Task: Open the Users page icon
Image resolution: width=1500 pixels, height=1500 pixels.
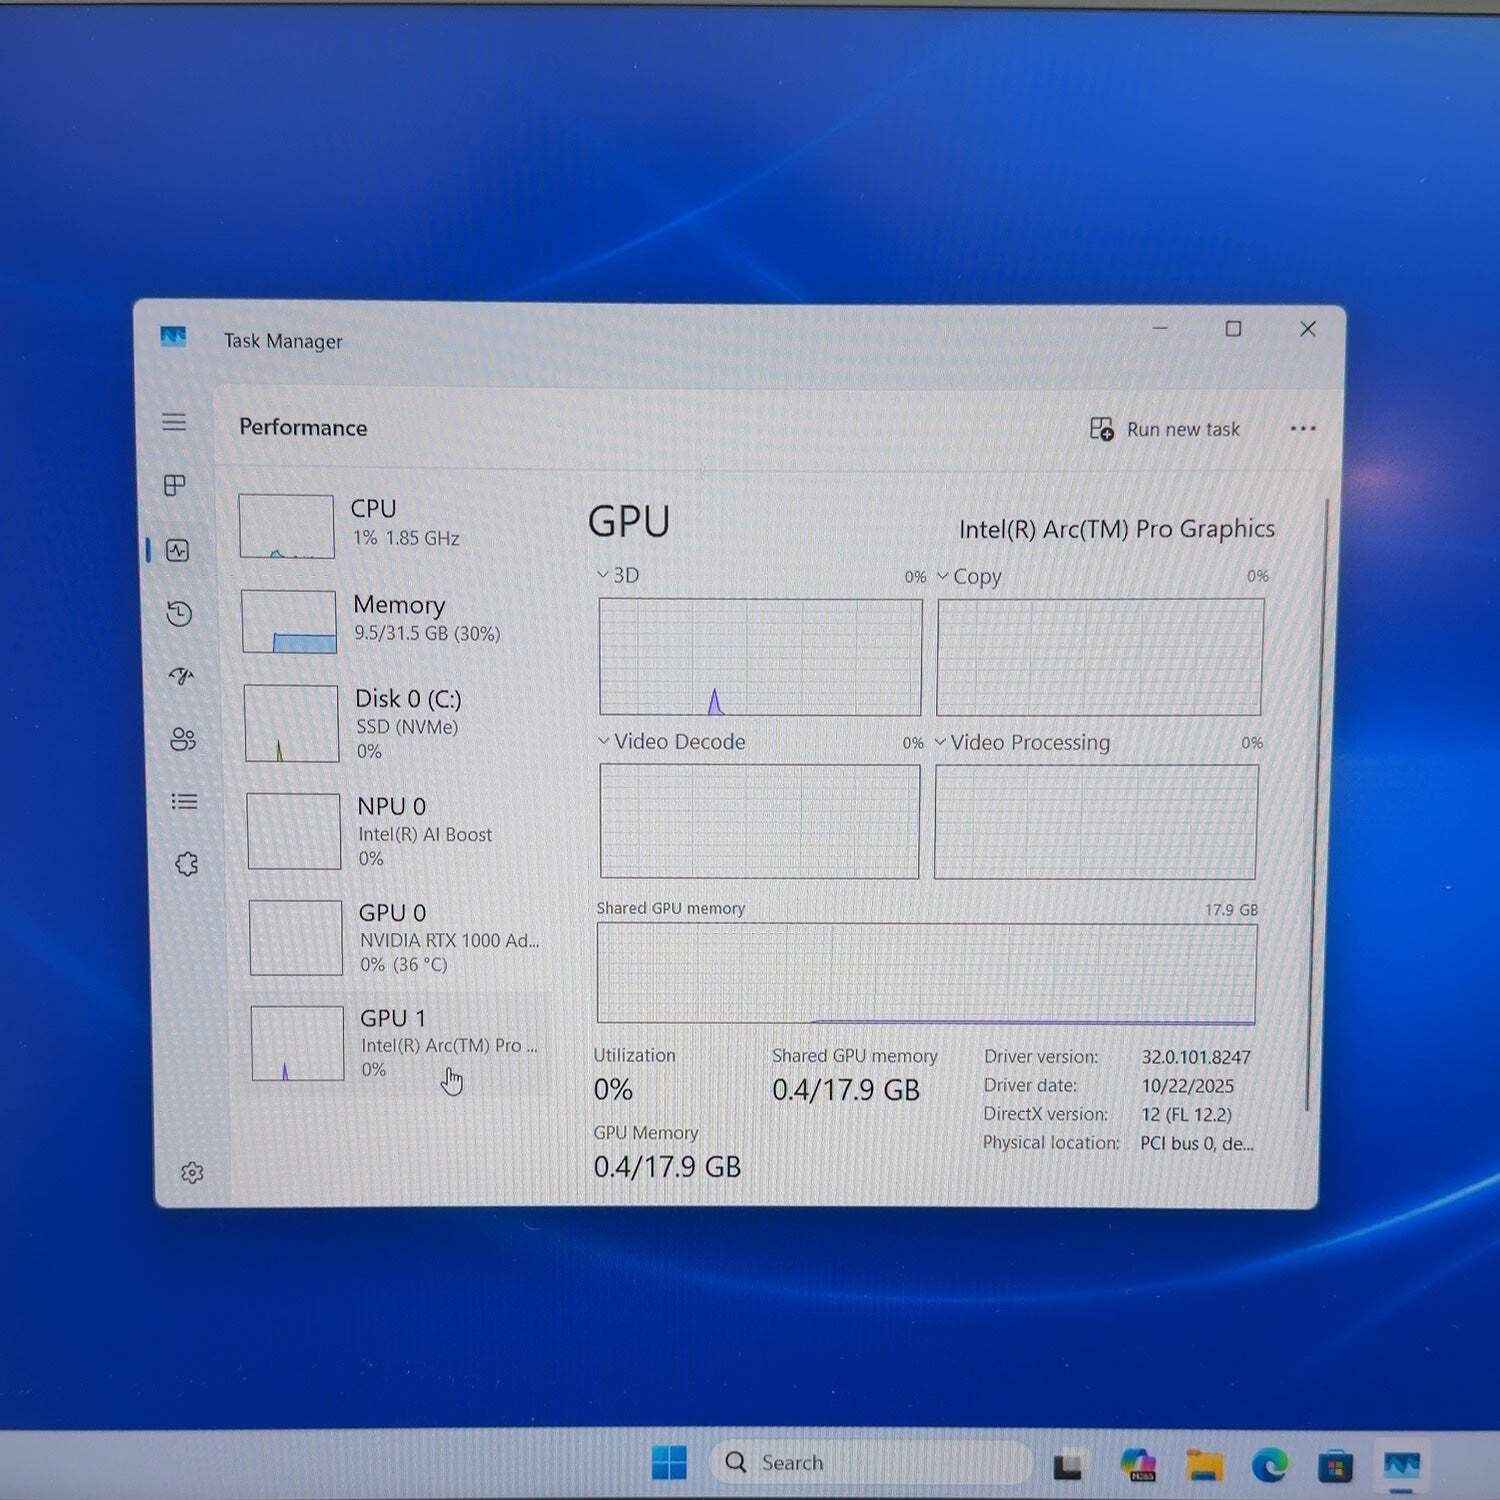Action: tap(183, 739)
